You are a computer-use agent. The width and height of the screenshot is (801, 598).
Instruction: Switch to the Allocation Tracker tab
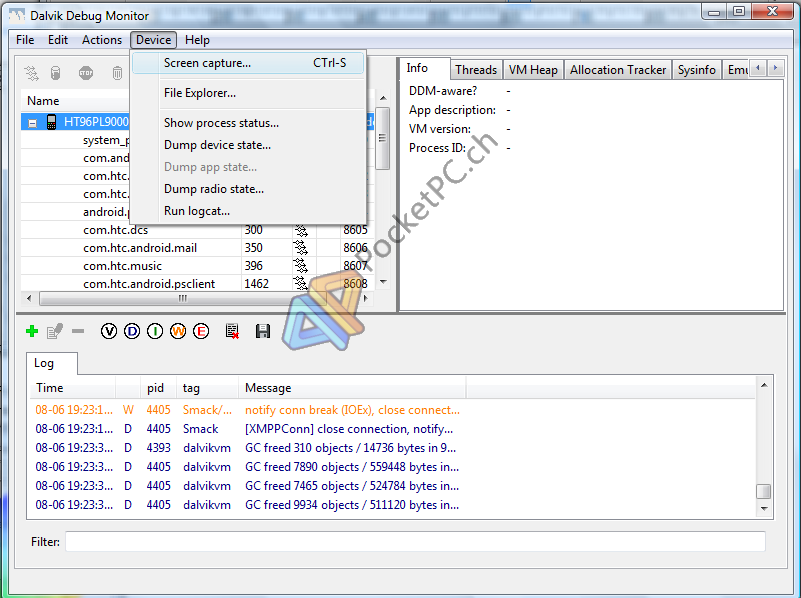[x=618, y=70]
